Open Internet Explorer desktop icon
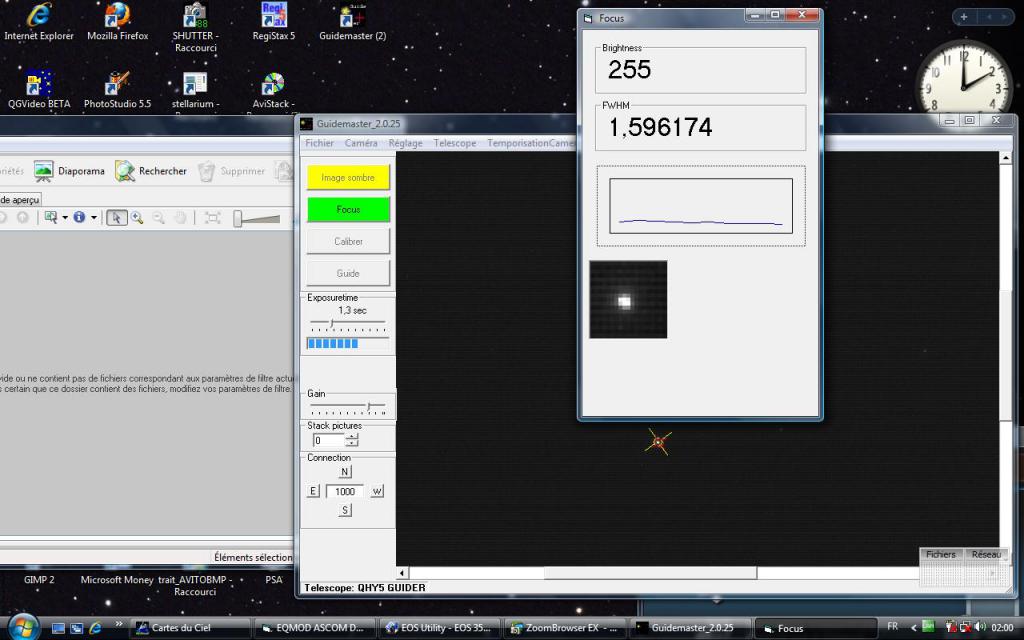Screen dimensions: 1024x640 click(39, 22)
